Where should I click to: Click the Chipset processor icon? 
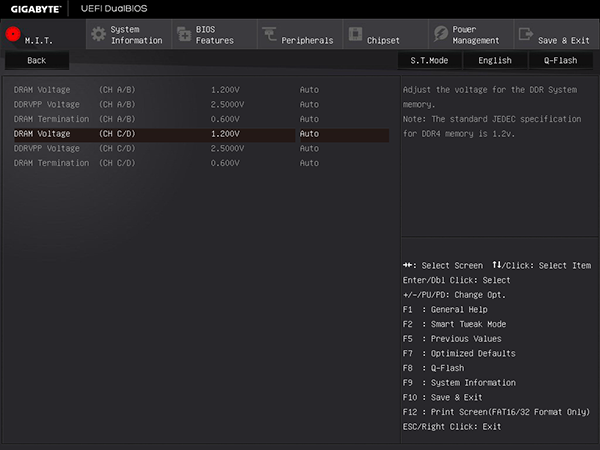coord(355,34)
